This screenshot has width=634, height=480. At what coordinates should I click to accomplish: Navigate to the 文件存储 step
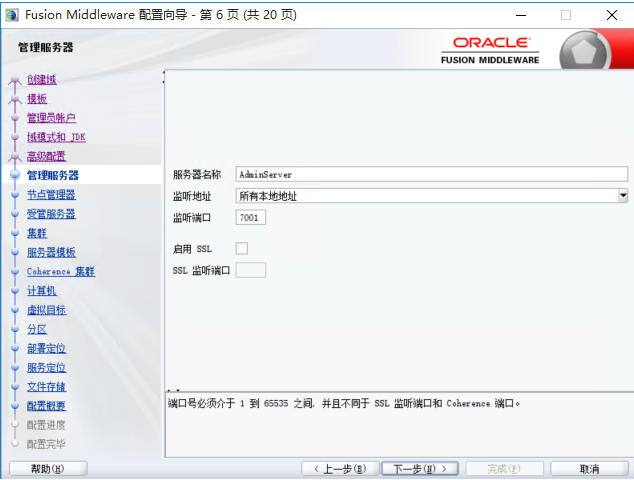pos(46,387)
